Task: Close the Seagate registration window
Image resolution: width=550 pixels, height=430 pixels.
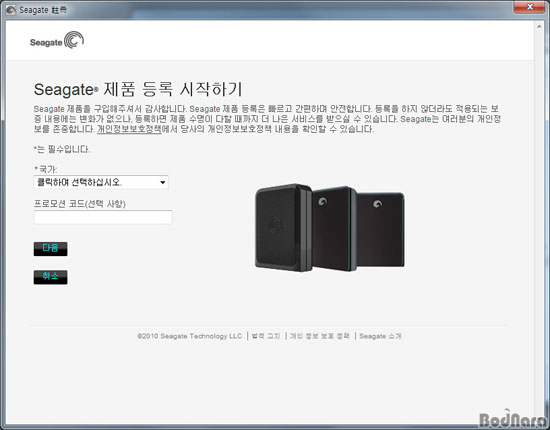Action: [x=530, y=7]
